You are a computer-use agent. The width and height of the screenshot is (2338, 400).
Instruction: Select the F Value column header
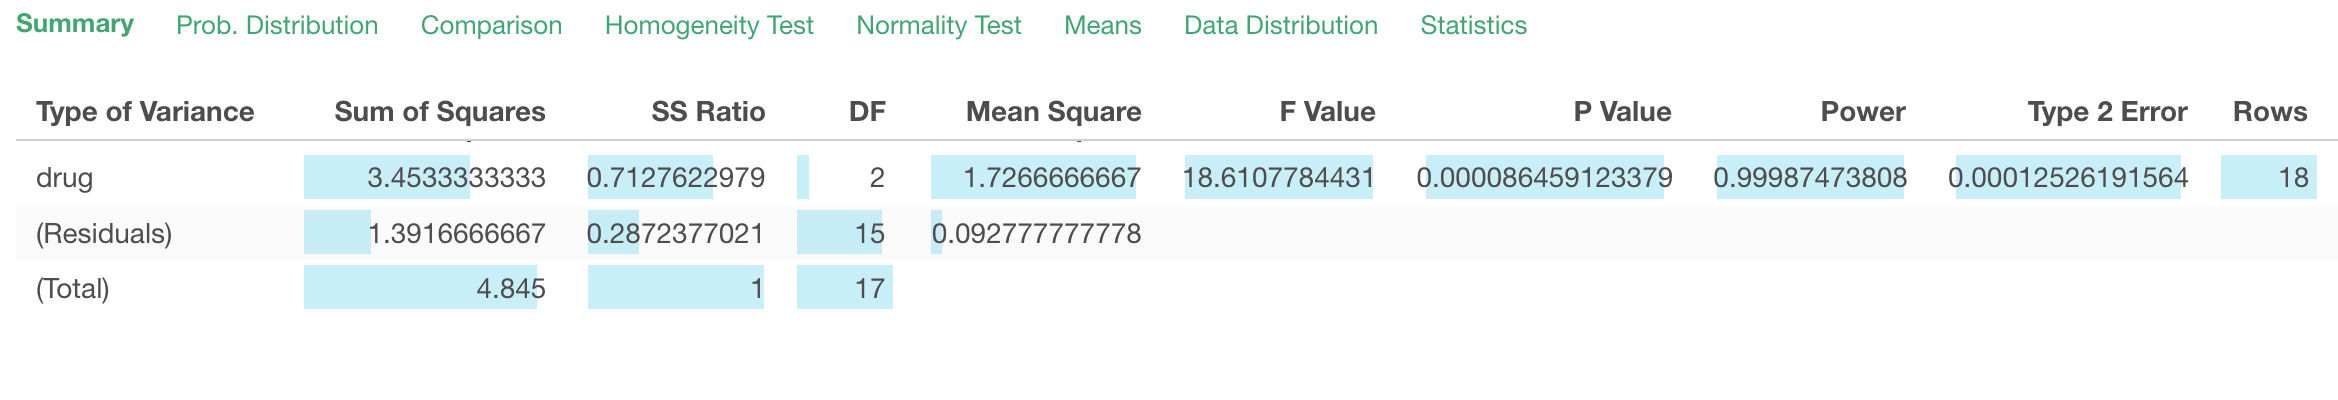click(x=1327, y=111)
